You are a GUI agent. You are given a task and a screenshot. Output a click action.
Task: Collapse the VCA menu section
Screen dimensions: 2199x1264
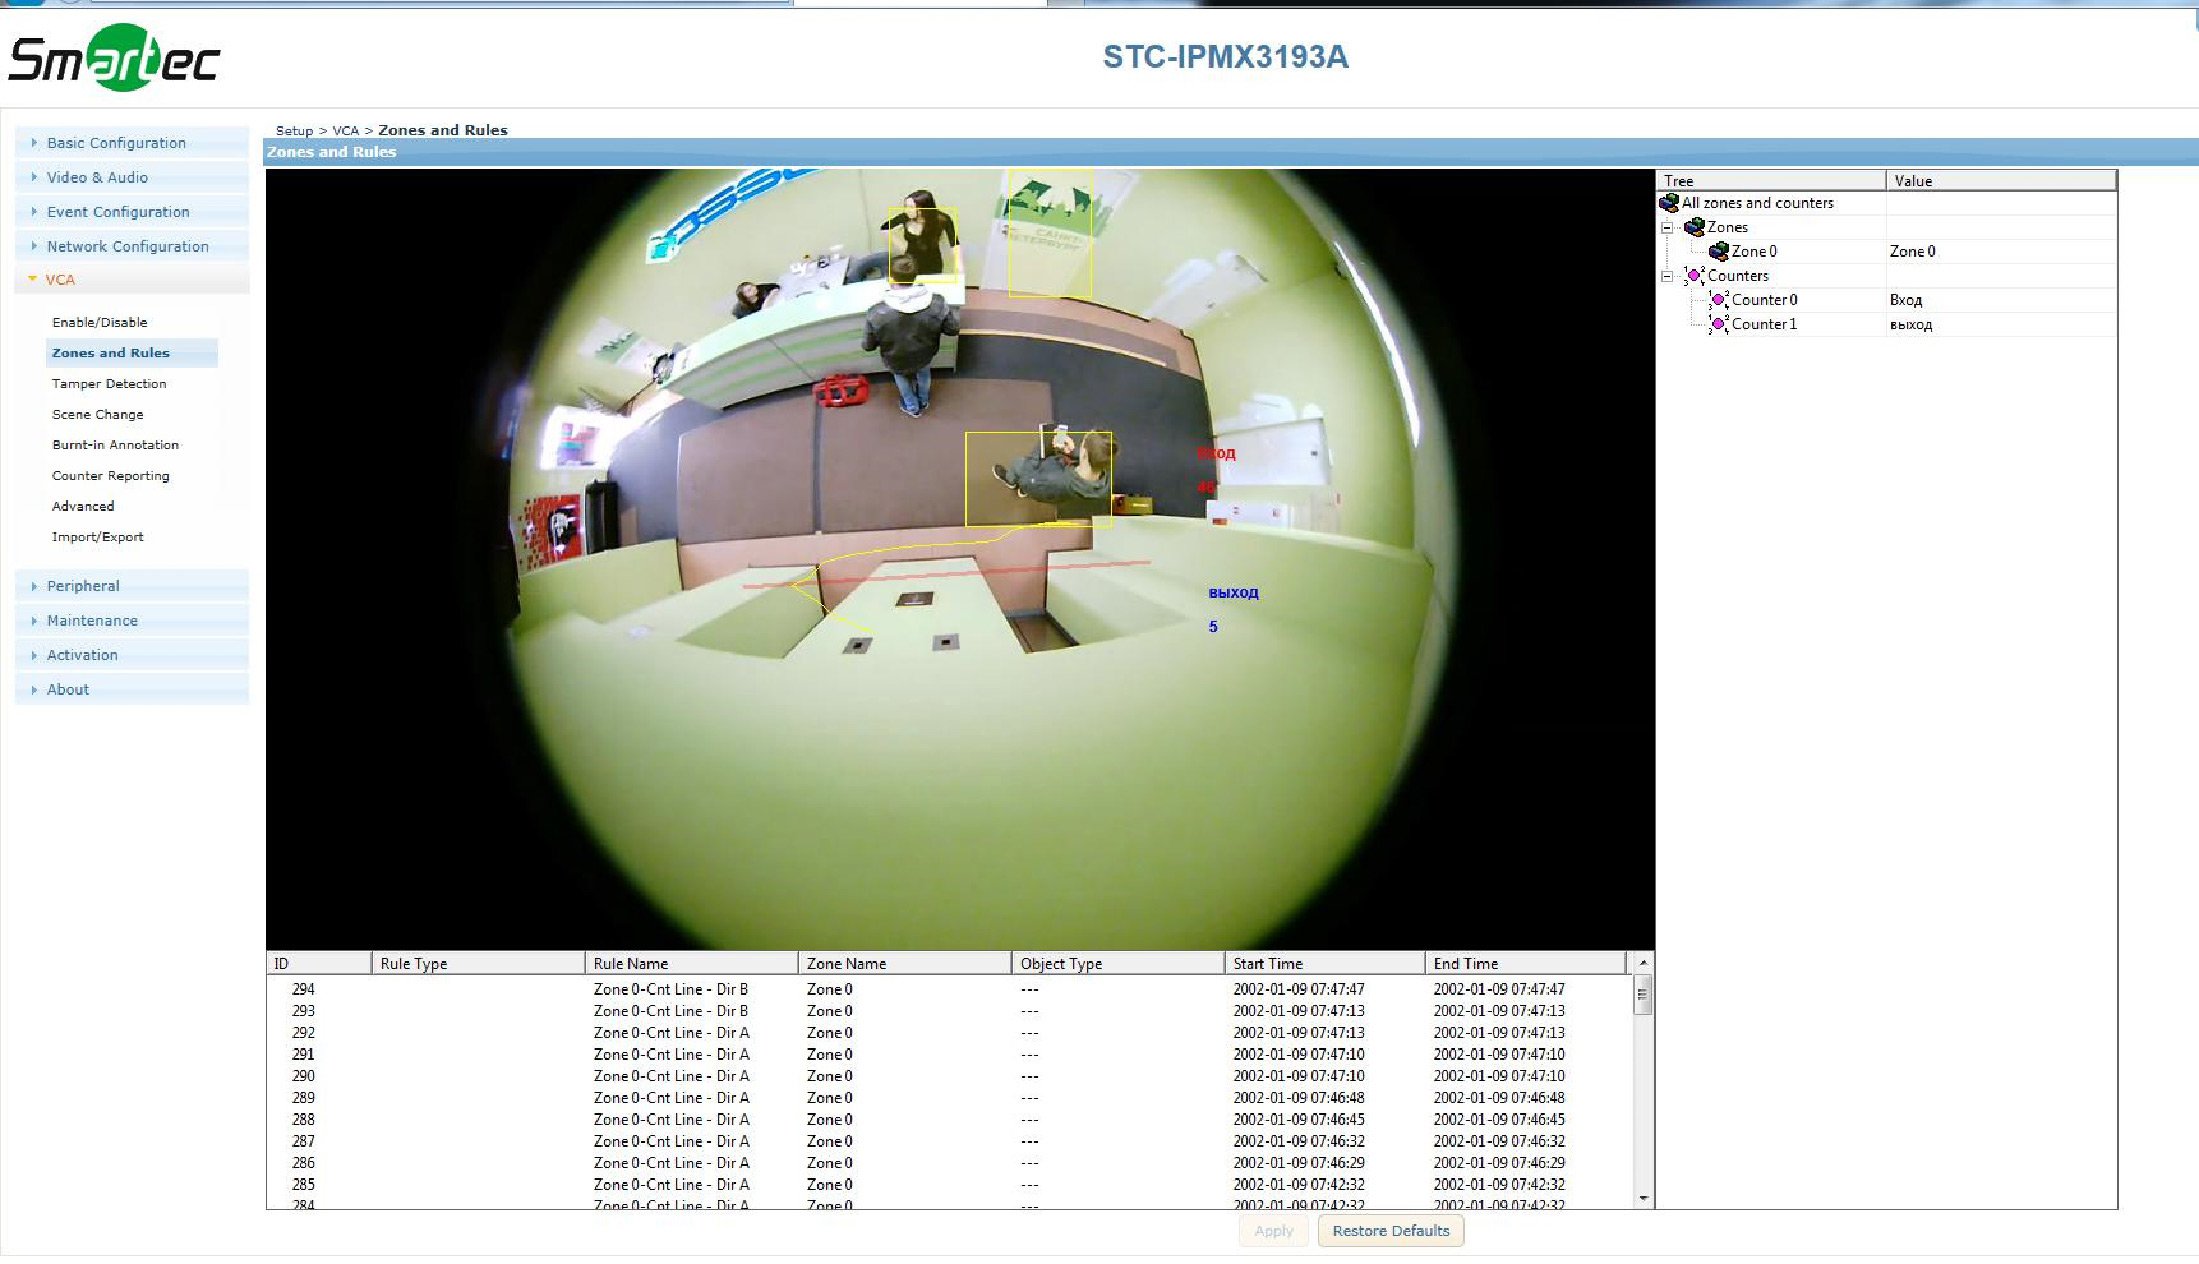point(59,280)
